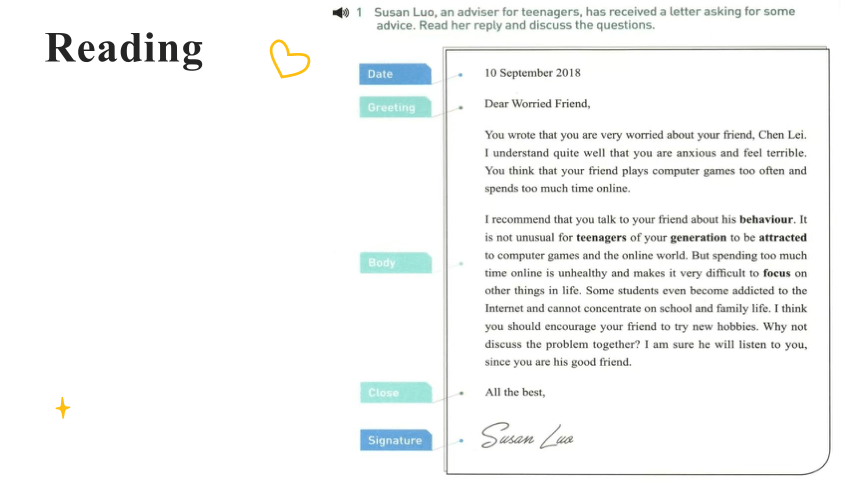Click the bold word generation
860x484 pixels.
[698, 238]
